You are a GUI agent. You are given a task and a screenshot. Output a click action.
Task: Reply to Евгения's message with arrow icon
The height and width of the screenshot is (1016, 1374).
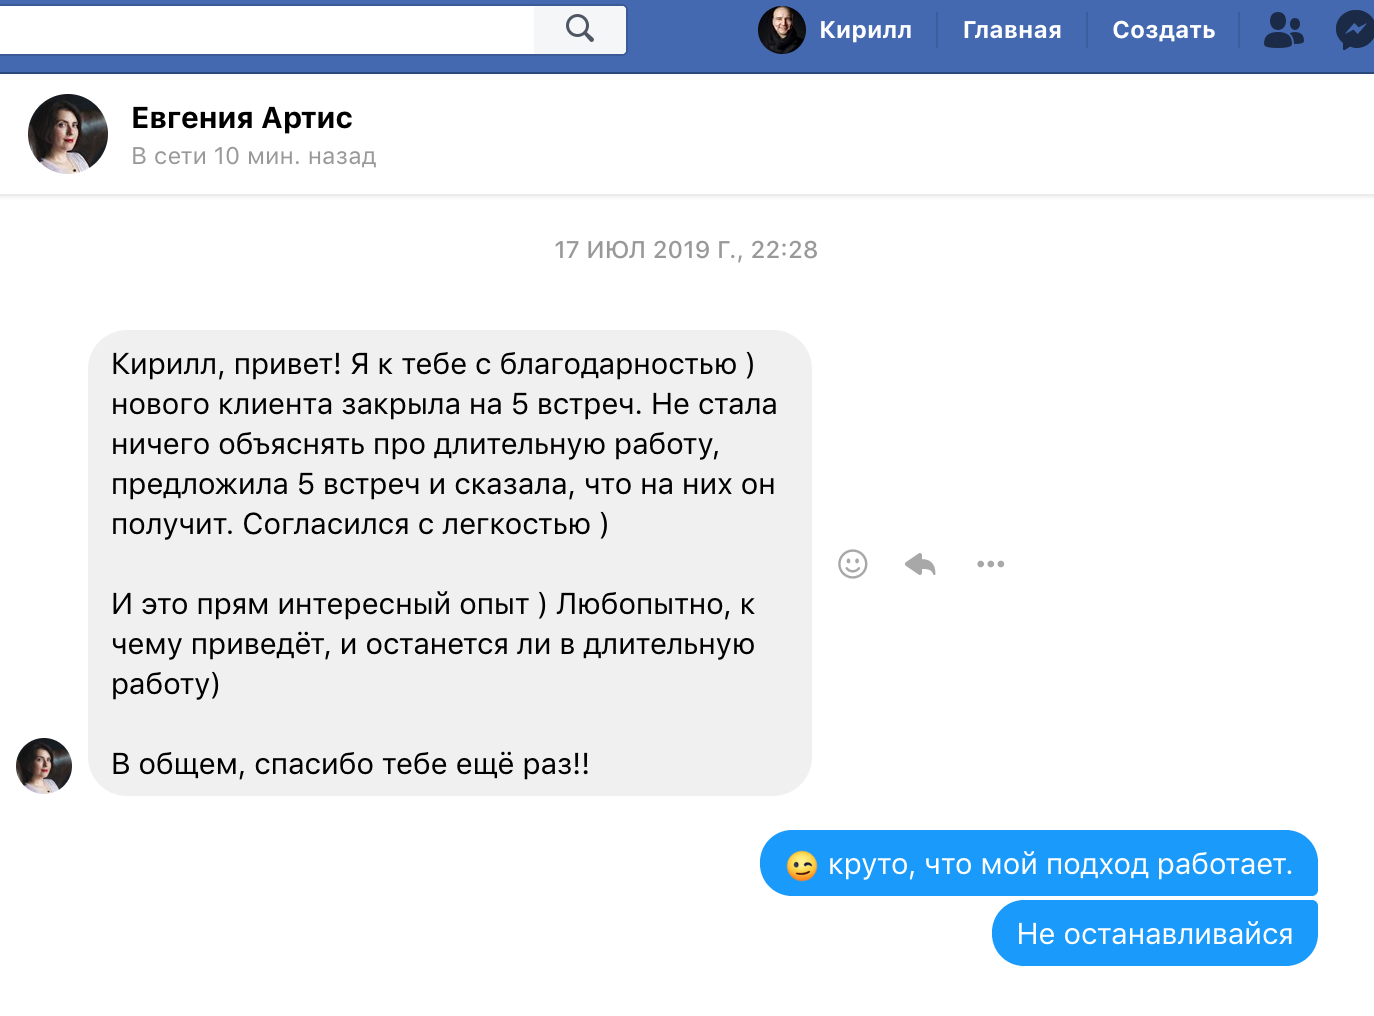pos(920,564)
